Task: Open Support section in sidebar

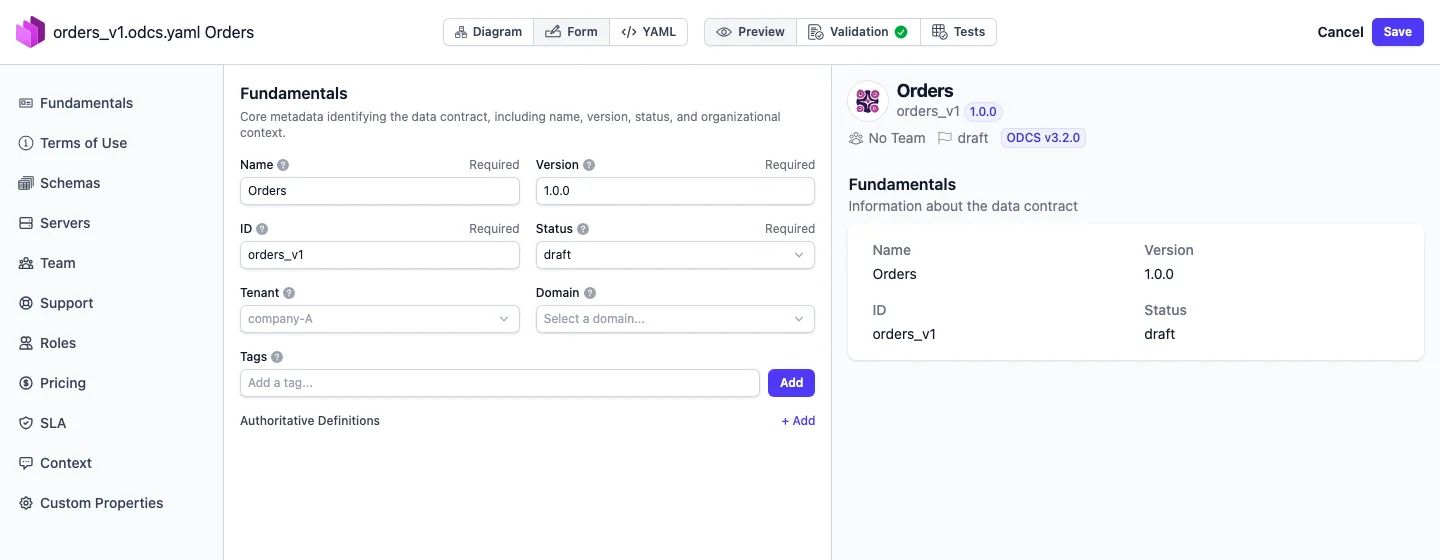Action: tap(111, 303)
